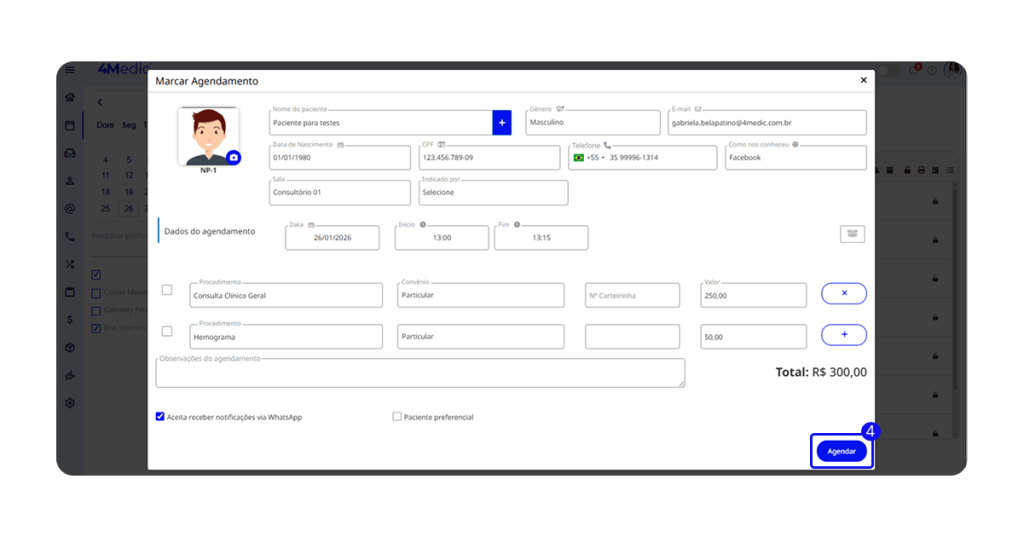Image resolution: width=1024 pixels, height=537 pixels.
Task: Expand the Sala dropdown showing Consultório 01
Action: point(339,193)
